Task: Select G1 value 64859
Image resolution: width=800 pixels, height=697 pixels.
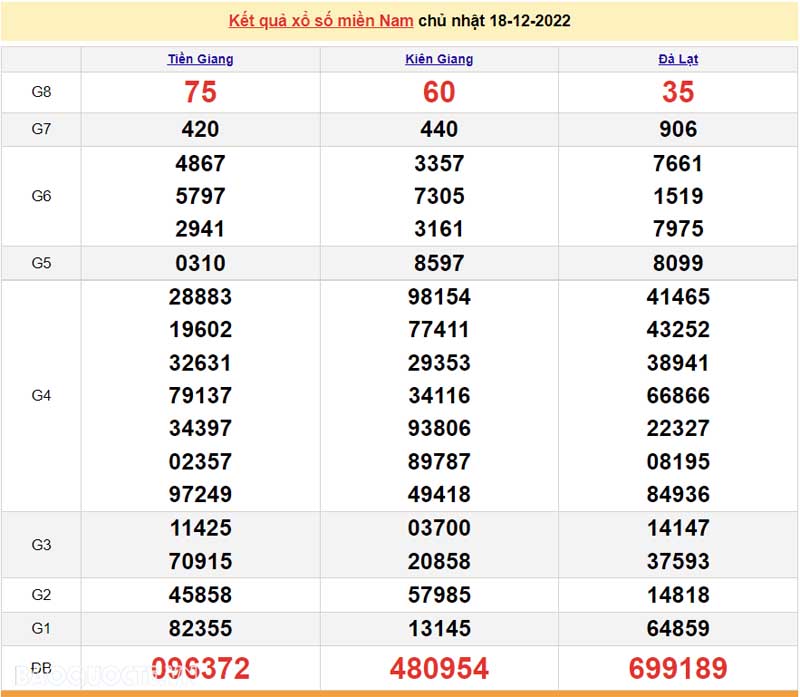Action: pyautogui.click(x=678, y=629)
